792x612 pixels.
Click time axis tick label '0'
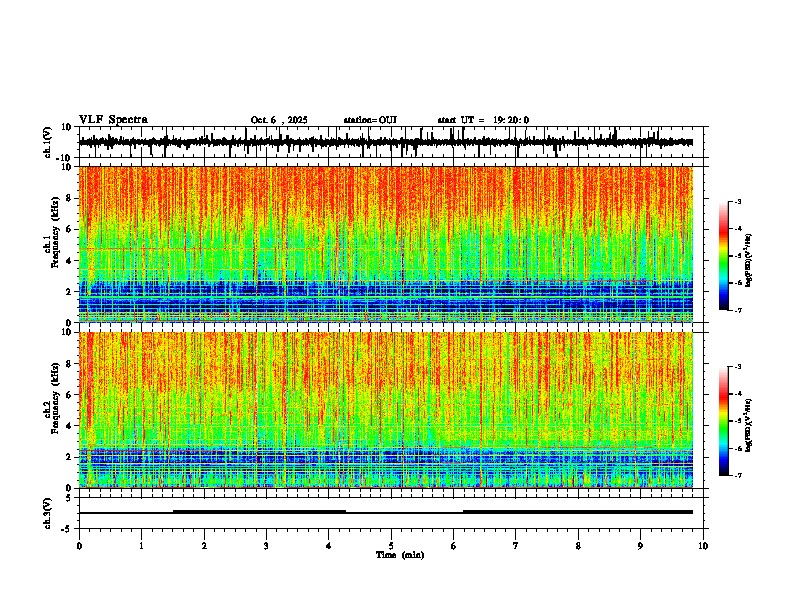point(79,546)
